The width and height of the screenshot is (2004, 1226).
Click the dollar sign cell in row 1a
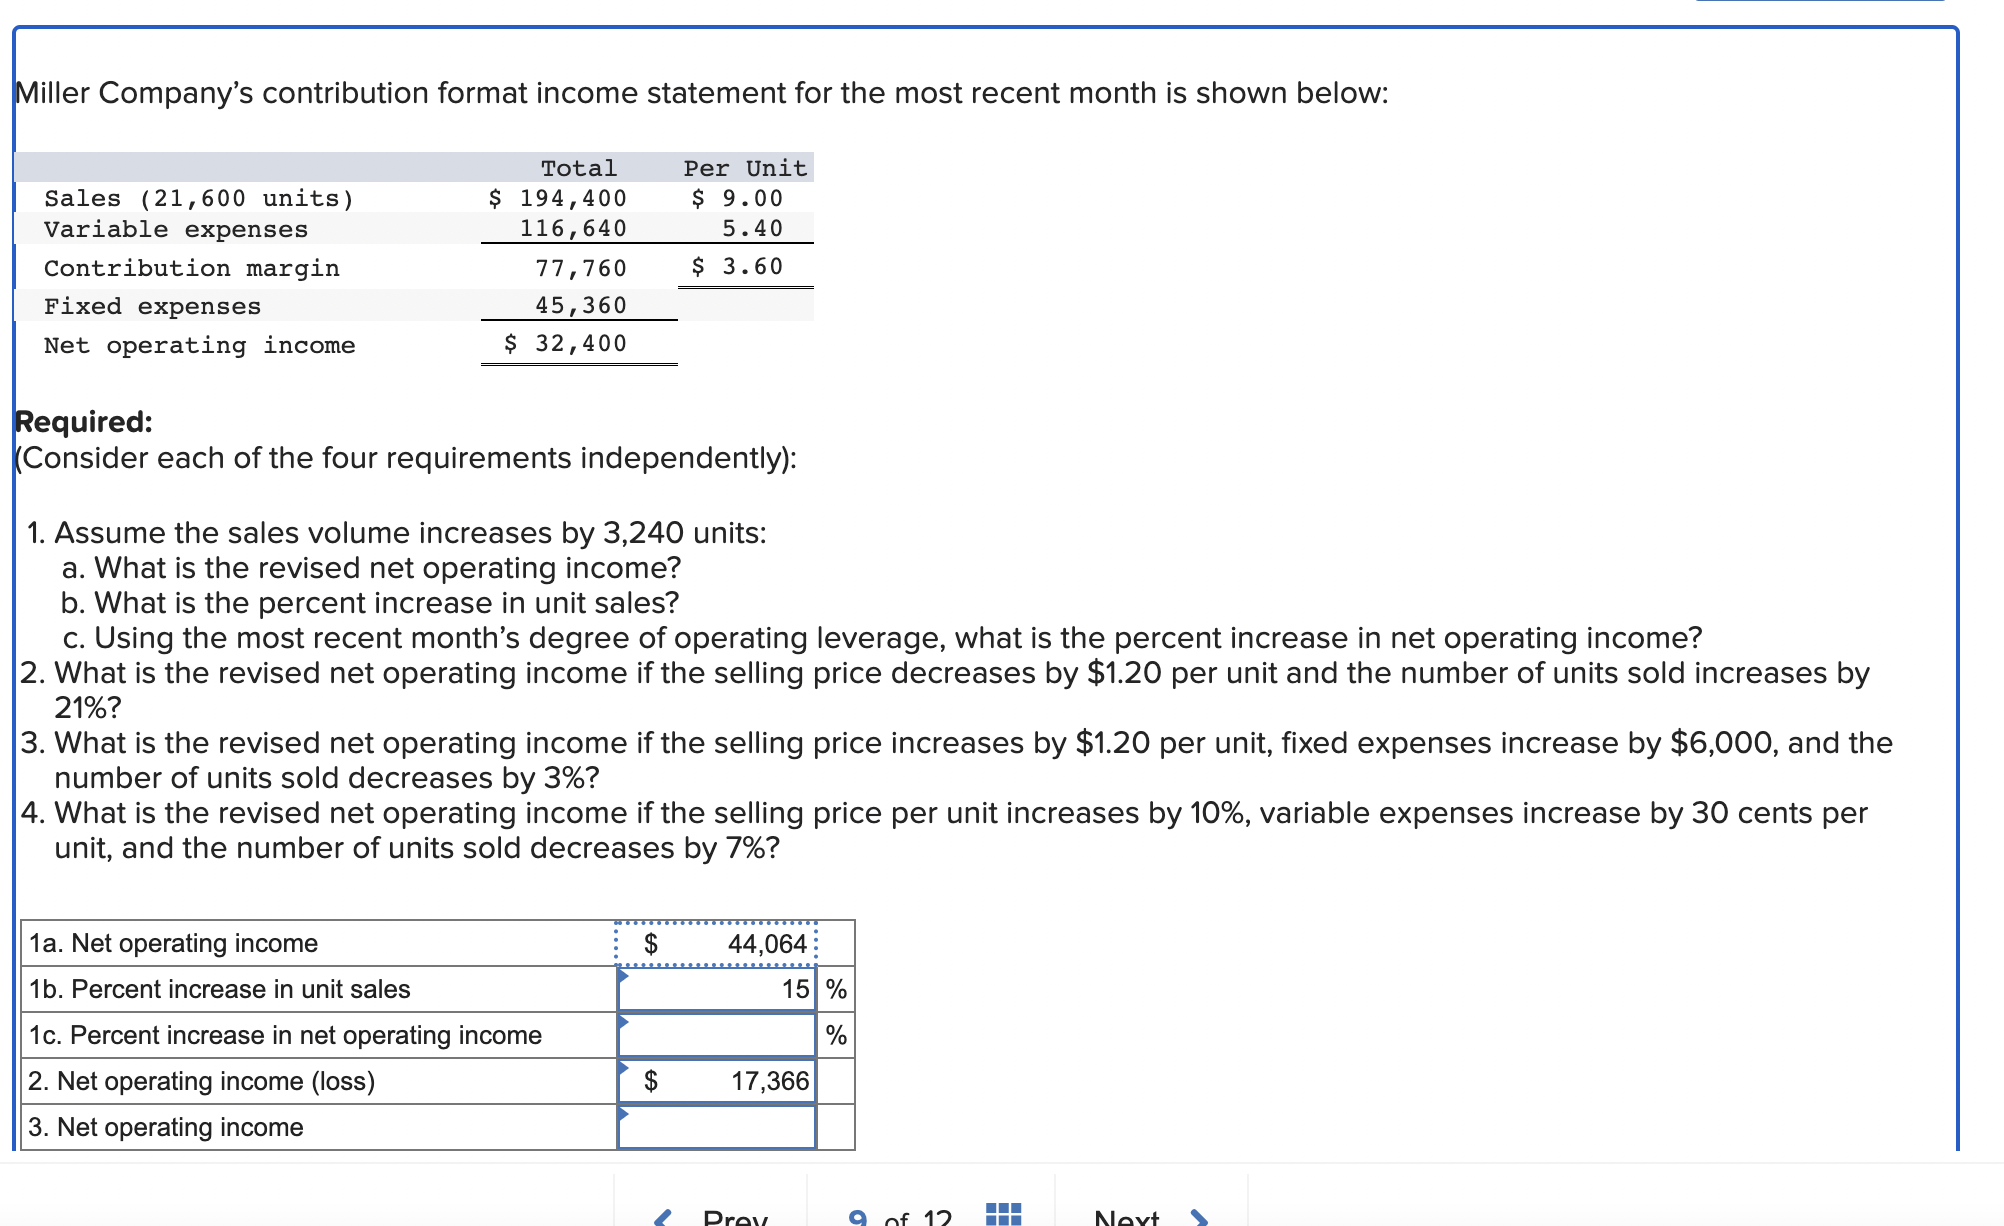pyautogui.click(x=651, y=944)
